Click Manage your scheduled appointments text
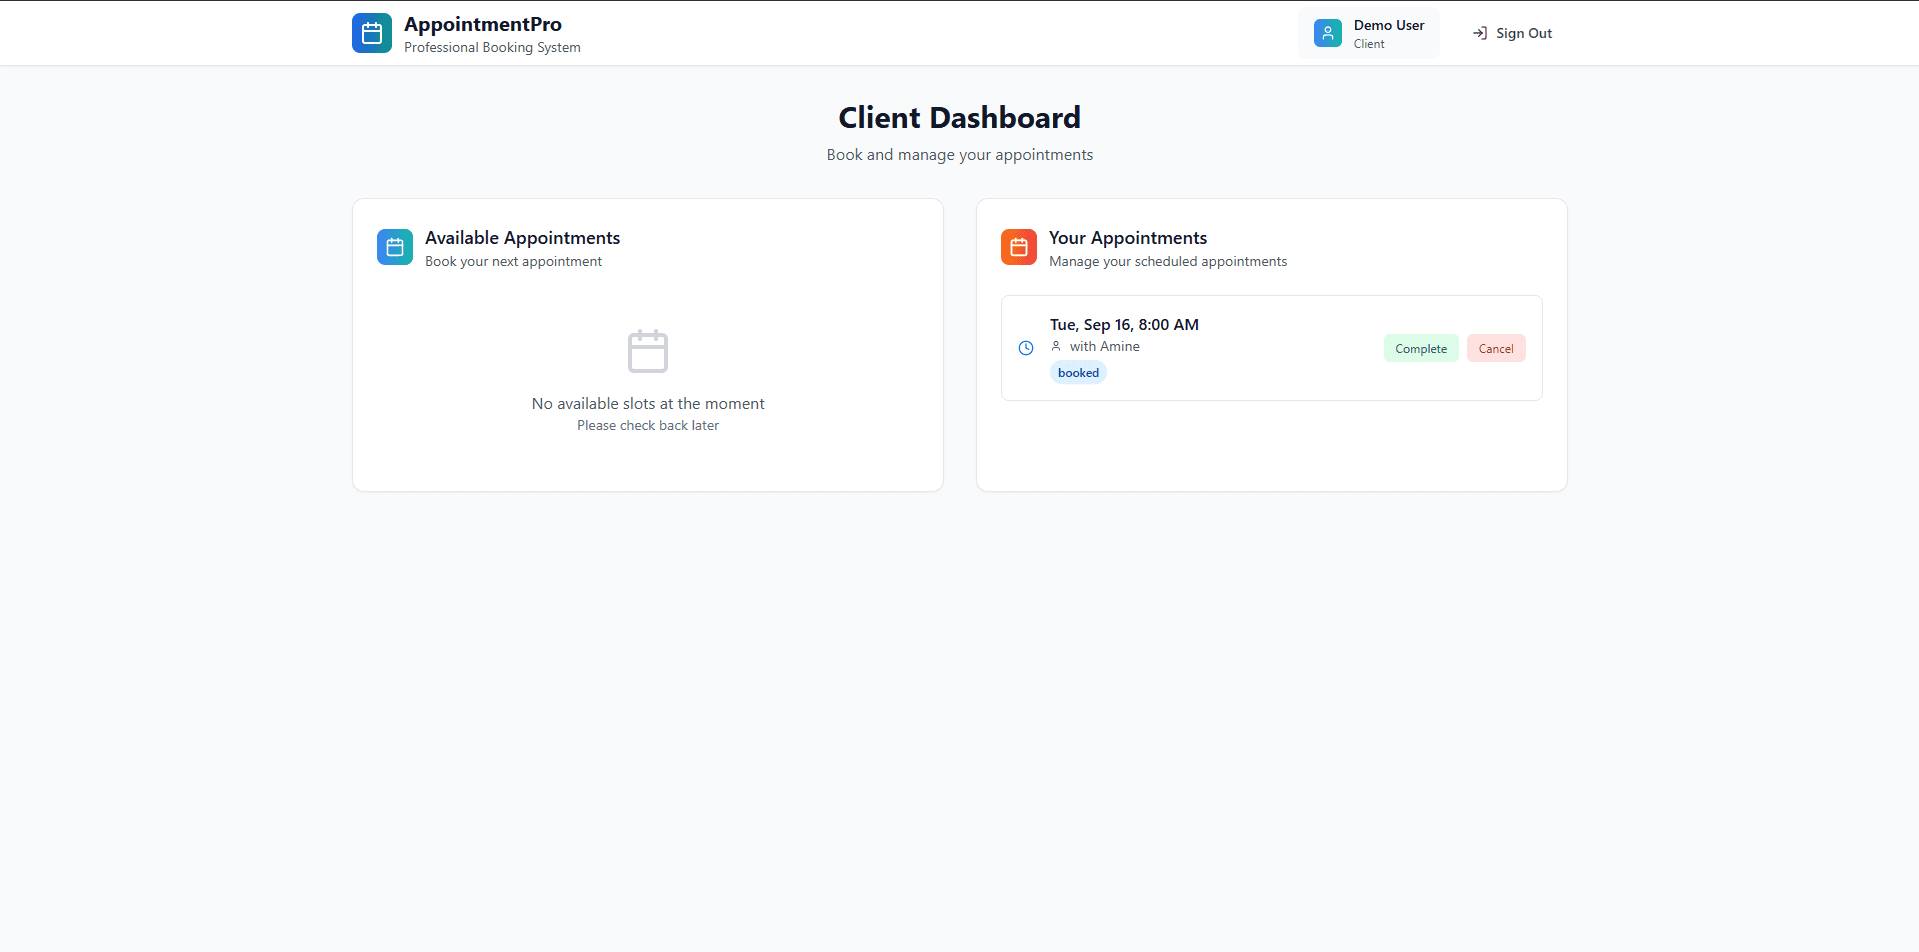Screen dimensions: 1919x952 pos(1168,261)
